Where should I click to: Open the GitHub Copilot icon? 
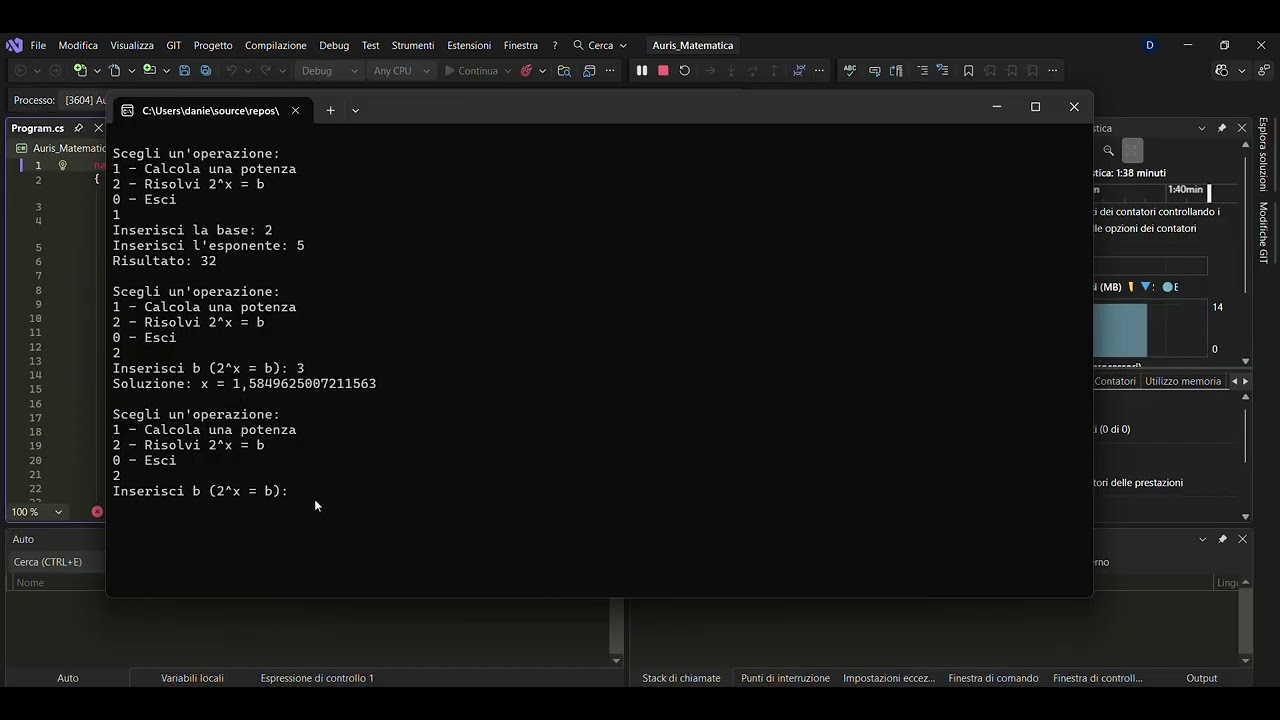[x=1221, y=71]
